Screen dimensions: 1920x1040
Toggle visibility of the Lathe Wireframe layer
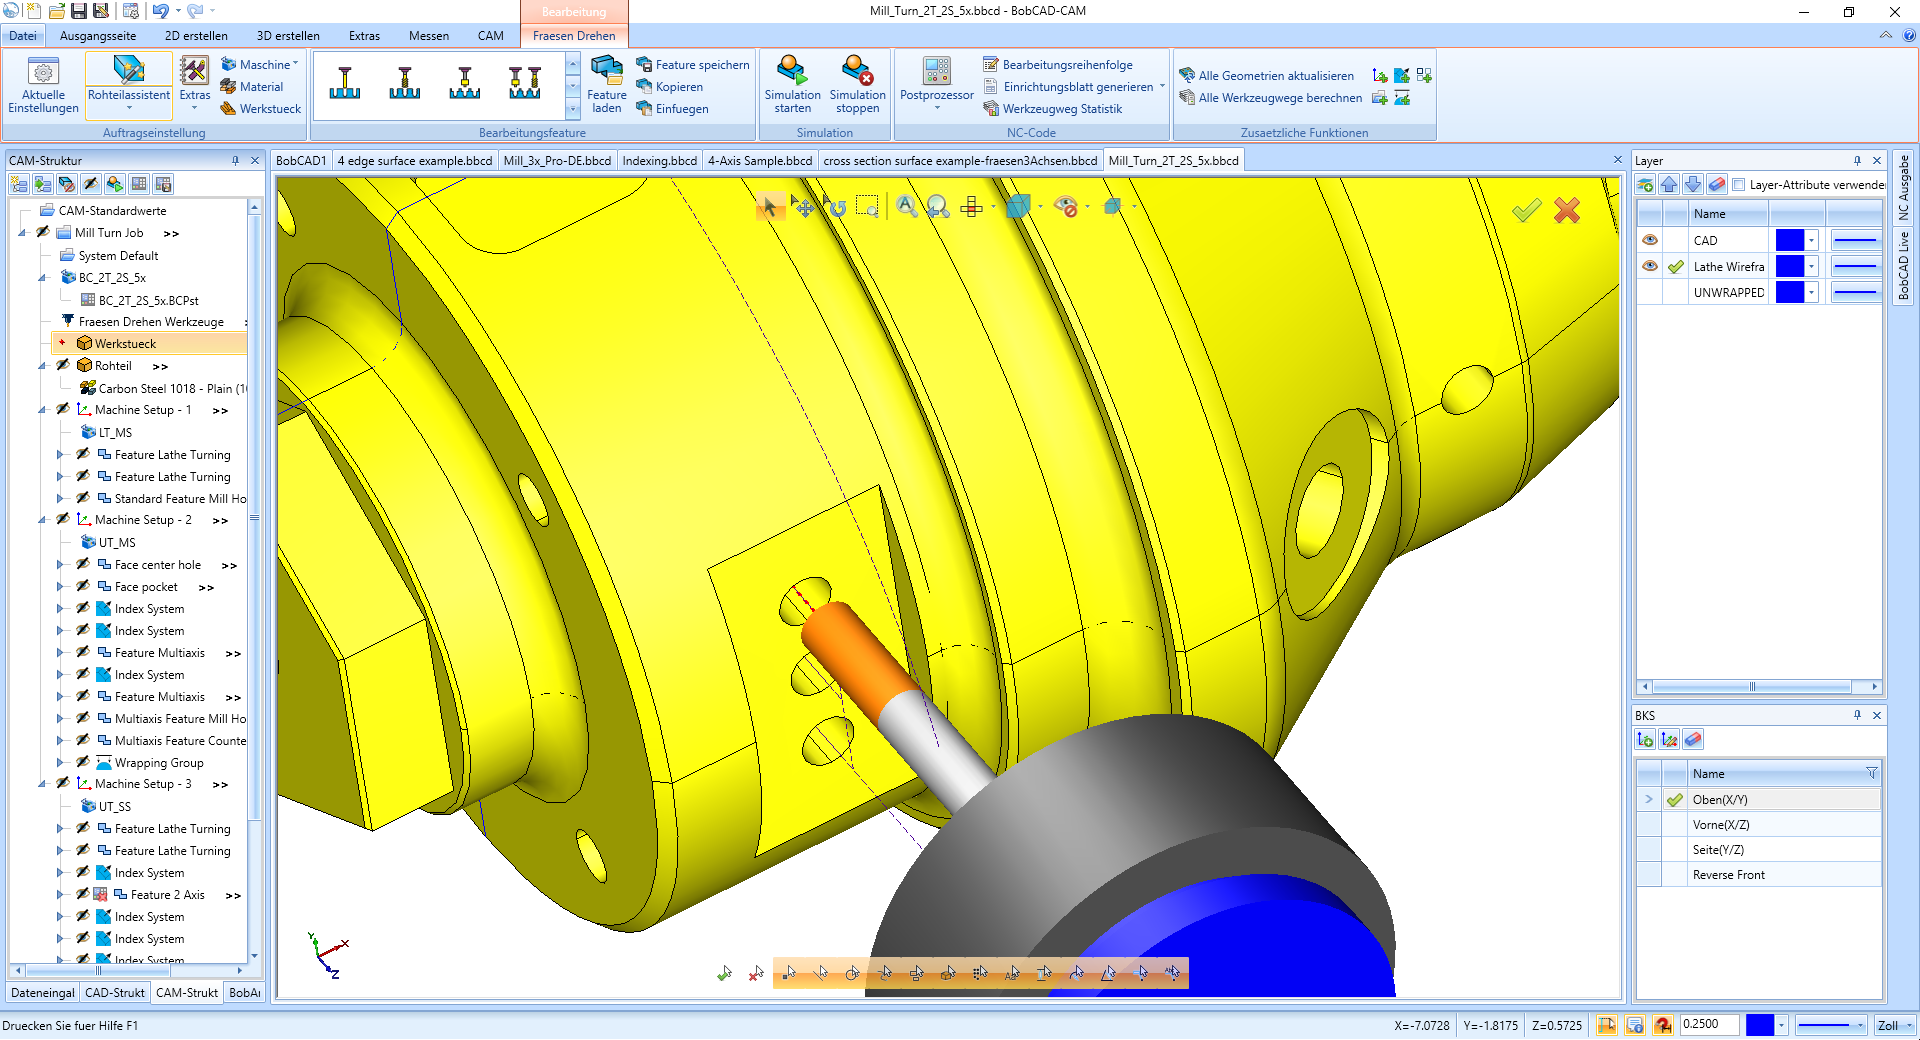point(1651,266)
